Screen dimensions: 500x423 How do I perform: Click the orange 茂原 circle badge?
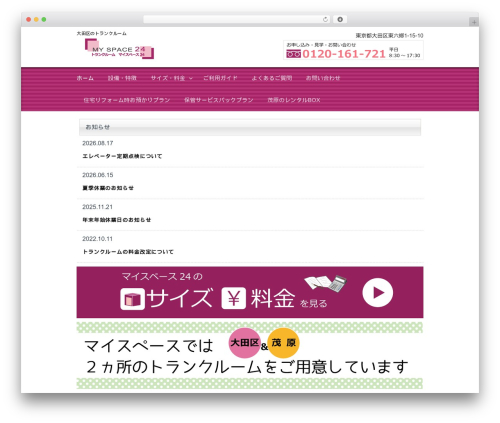pos(283,343)
